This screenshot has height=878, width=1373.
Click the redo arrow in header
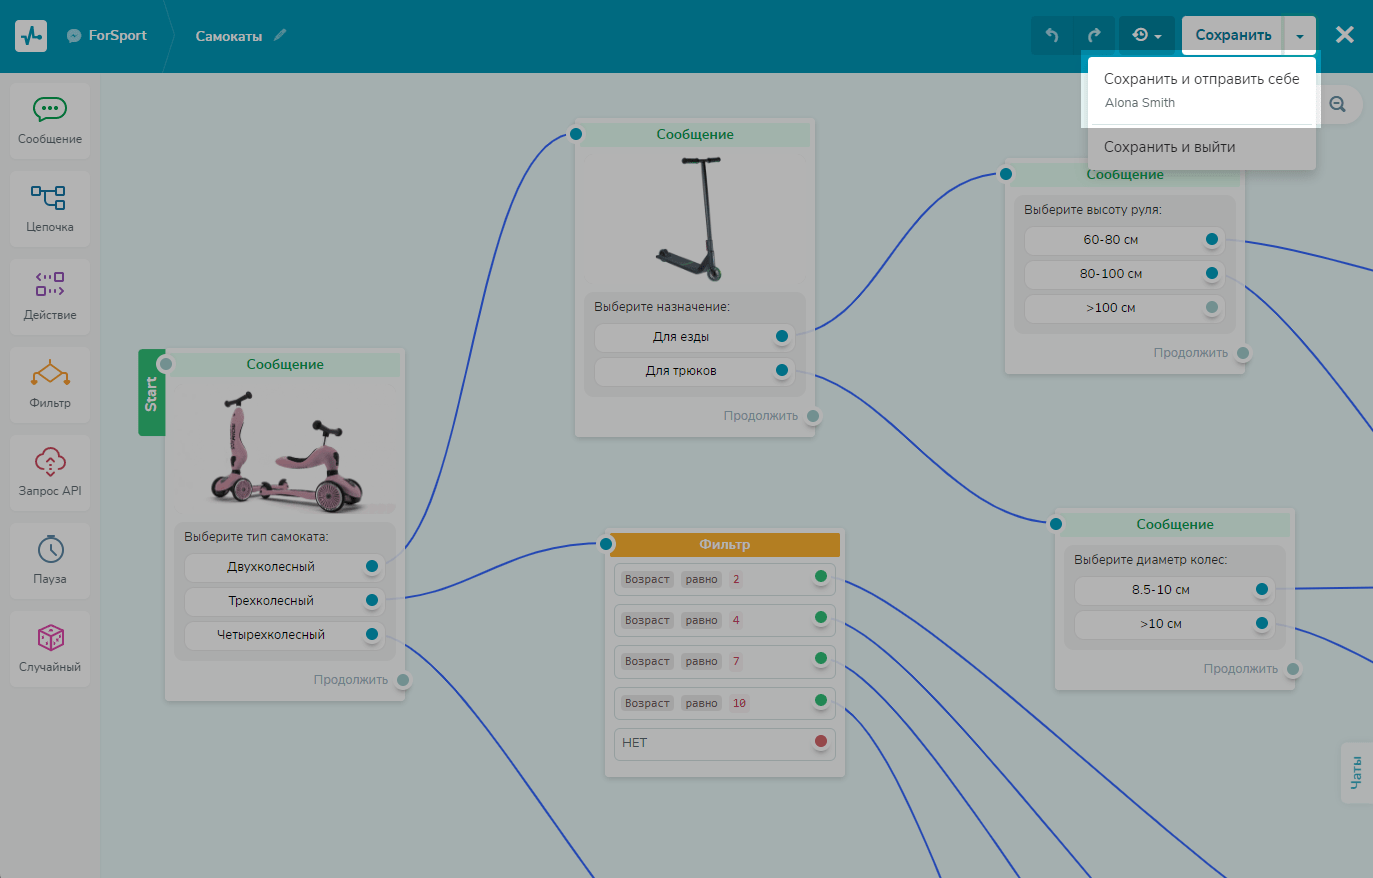point(1094,36)
